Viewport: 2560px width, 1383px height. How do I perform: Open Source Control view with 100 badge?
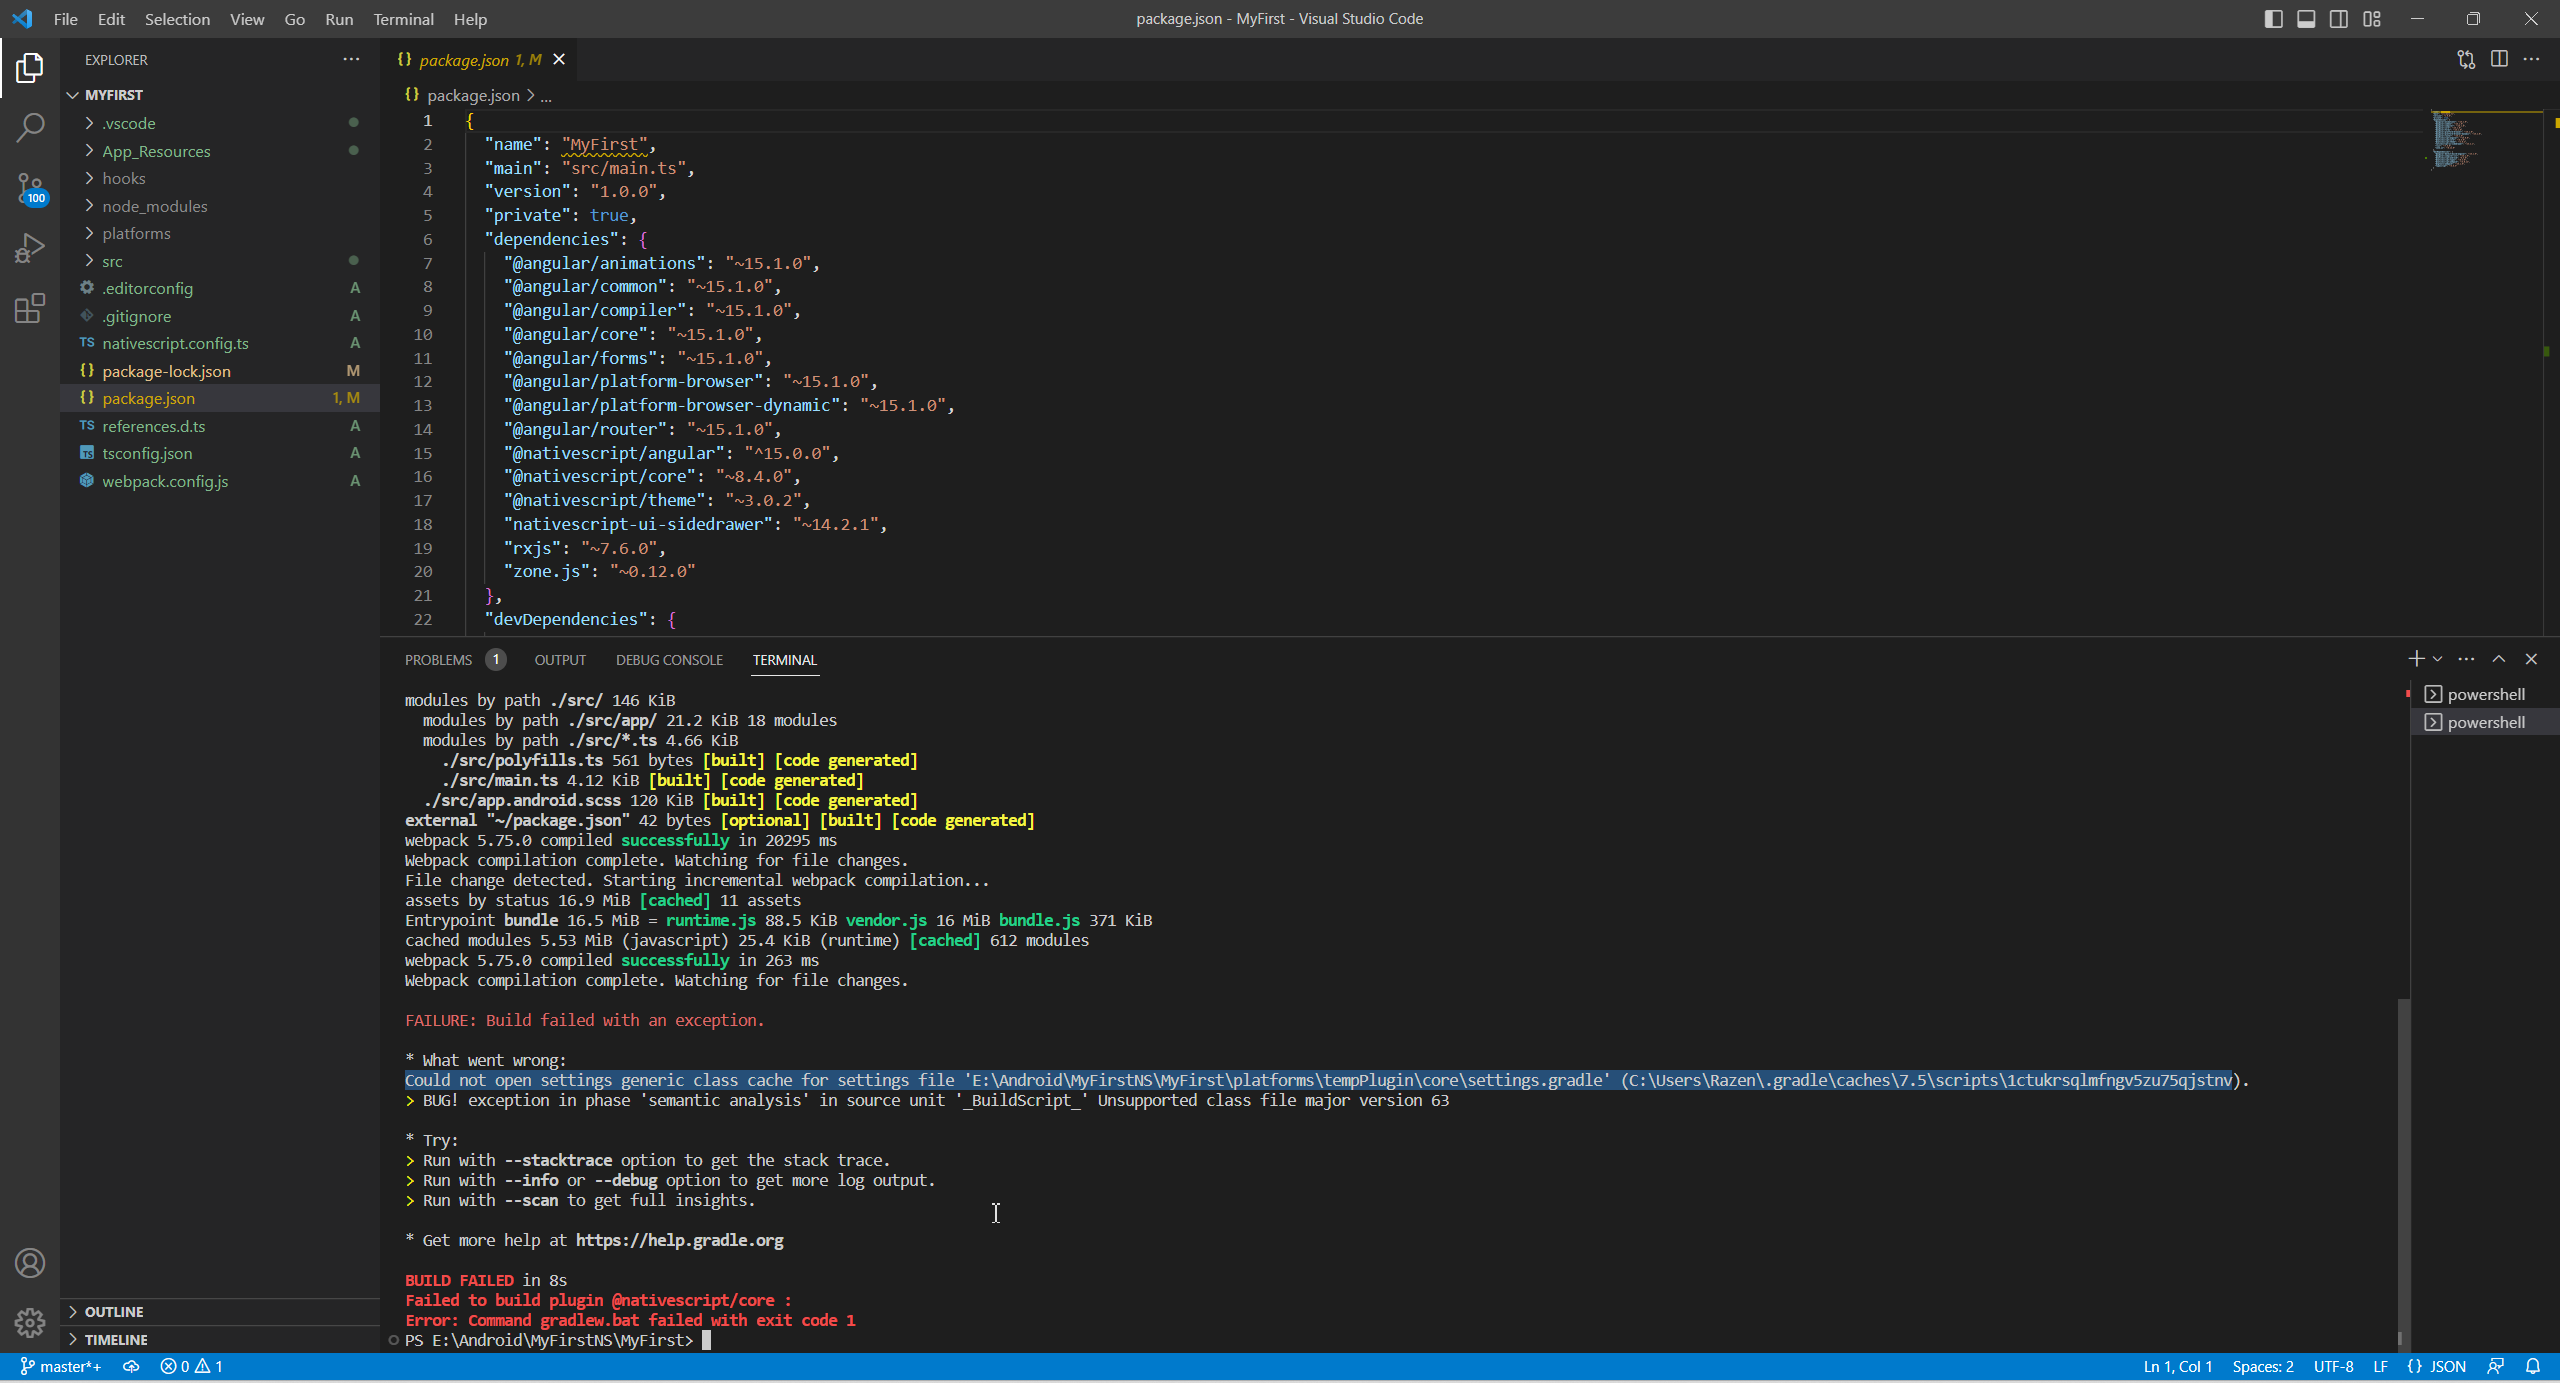30,187
